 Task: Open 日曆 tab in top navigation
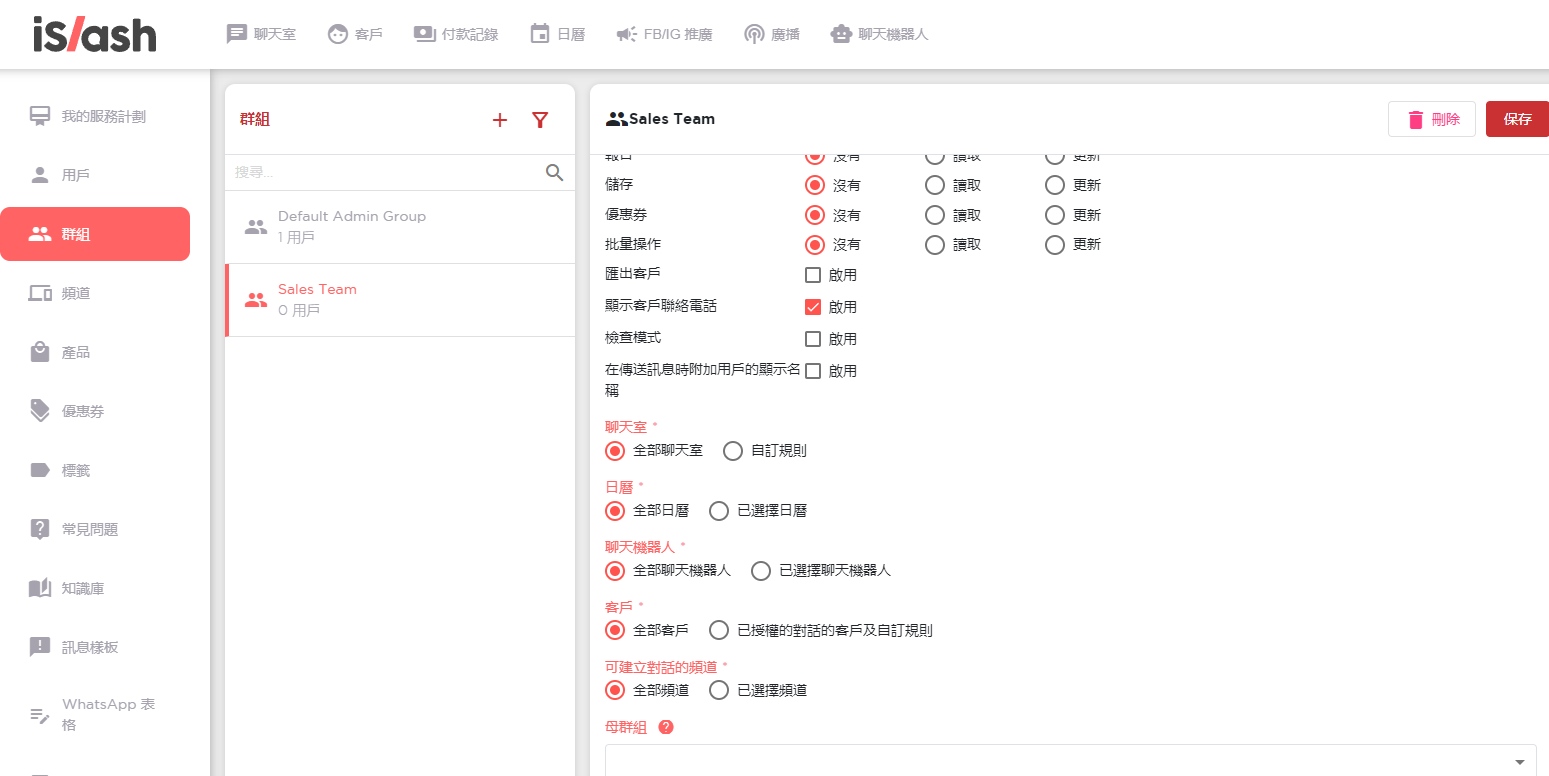point(558,34)
